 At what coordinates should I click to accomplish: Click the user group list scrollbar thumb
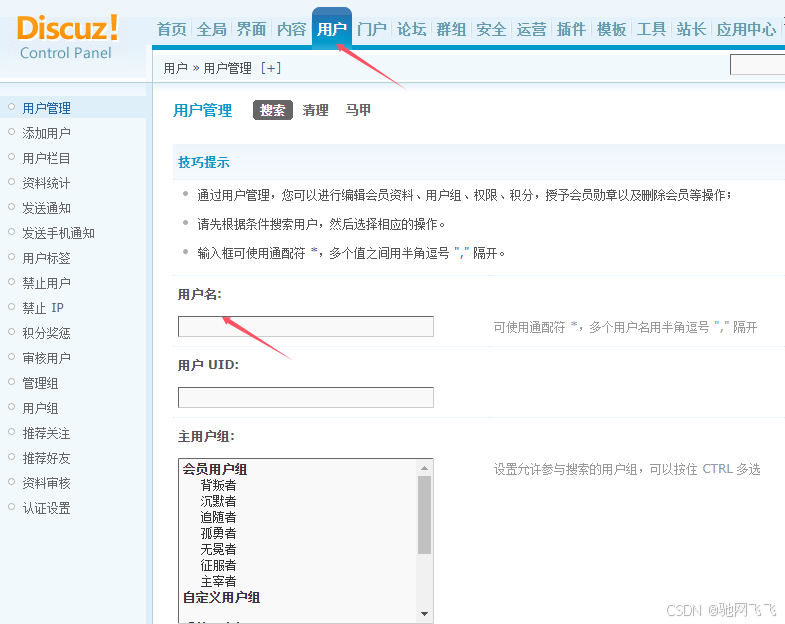coord(425,515)
